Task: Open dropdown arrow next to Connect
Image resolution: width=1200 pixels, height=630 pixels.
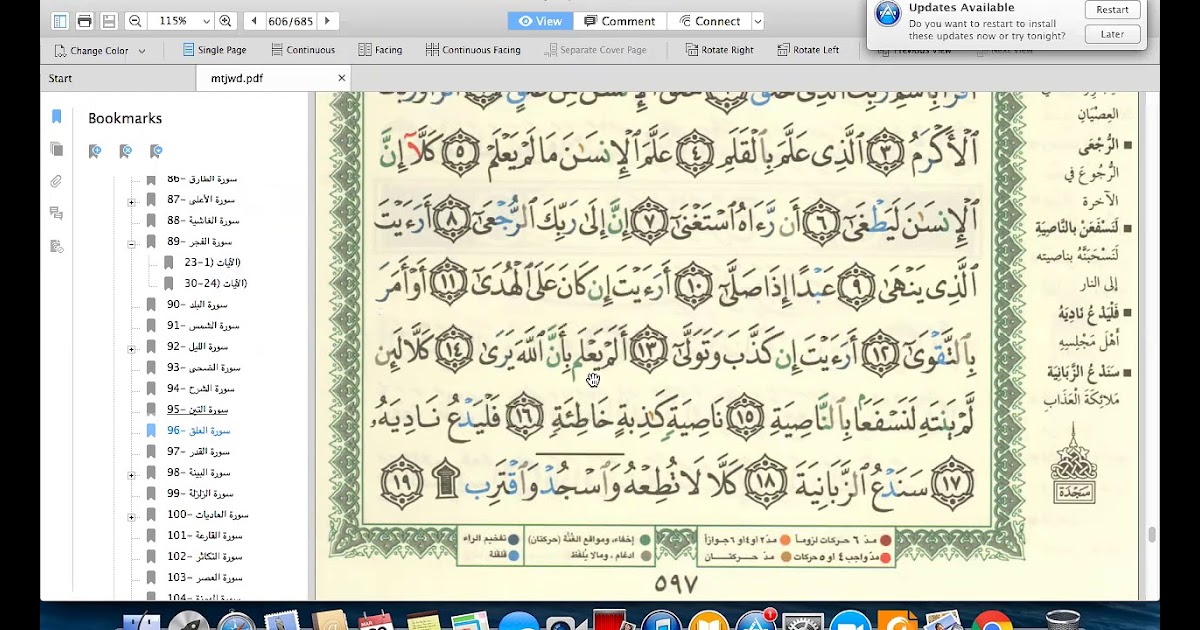Action: (757, 21)
